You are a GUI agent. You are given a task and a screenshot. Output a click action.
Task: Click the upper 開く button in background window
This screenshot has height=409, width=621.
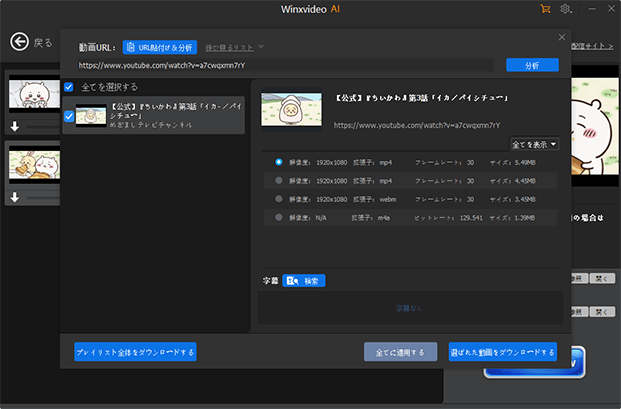602,278
